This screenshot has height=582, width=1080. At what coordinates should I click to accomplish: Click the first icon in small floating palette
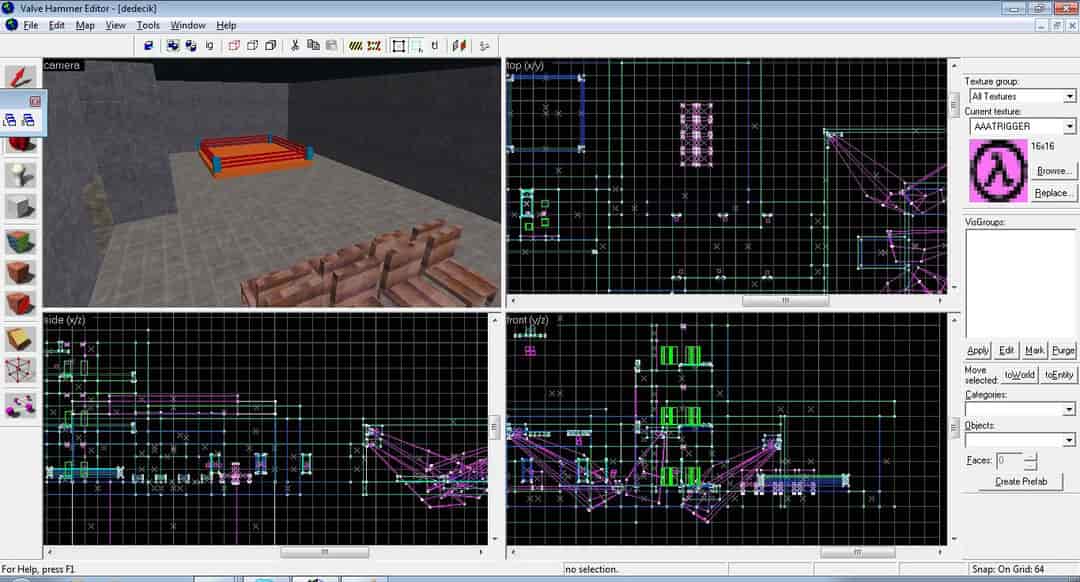(10, 121)
